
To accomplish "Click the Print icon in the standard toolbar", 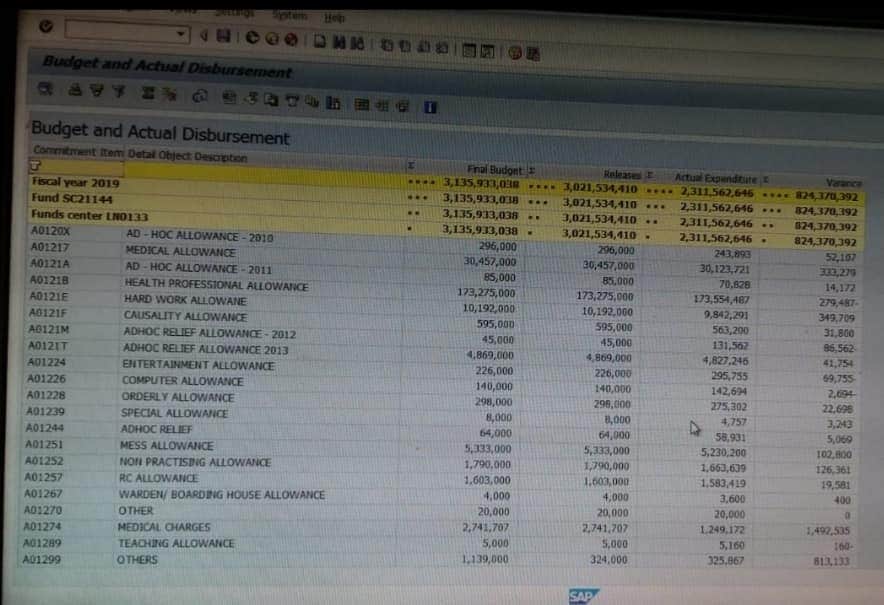I will point(320,41).
